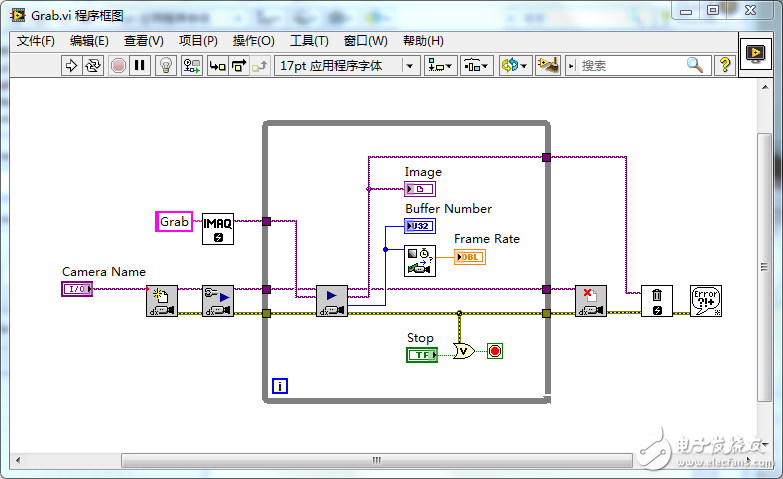783x479 pixels.
Task: Click the Step Into button
Action: pyautogui.click(x=218, y=65)
